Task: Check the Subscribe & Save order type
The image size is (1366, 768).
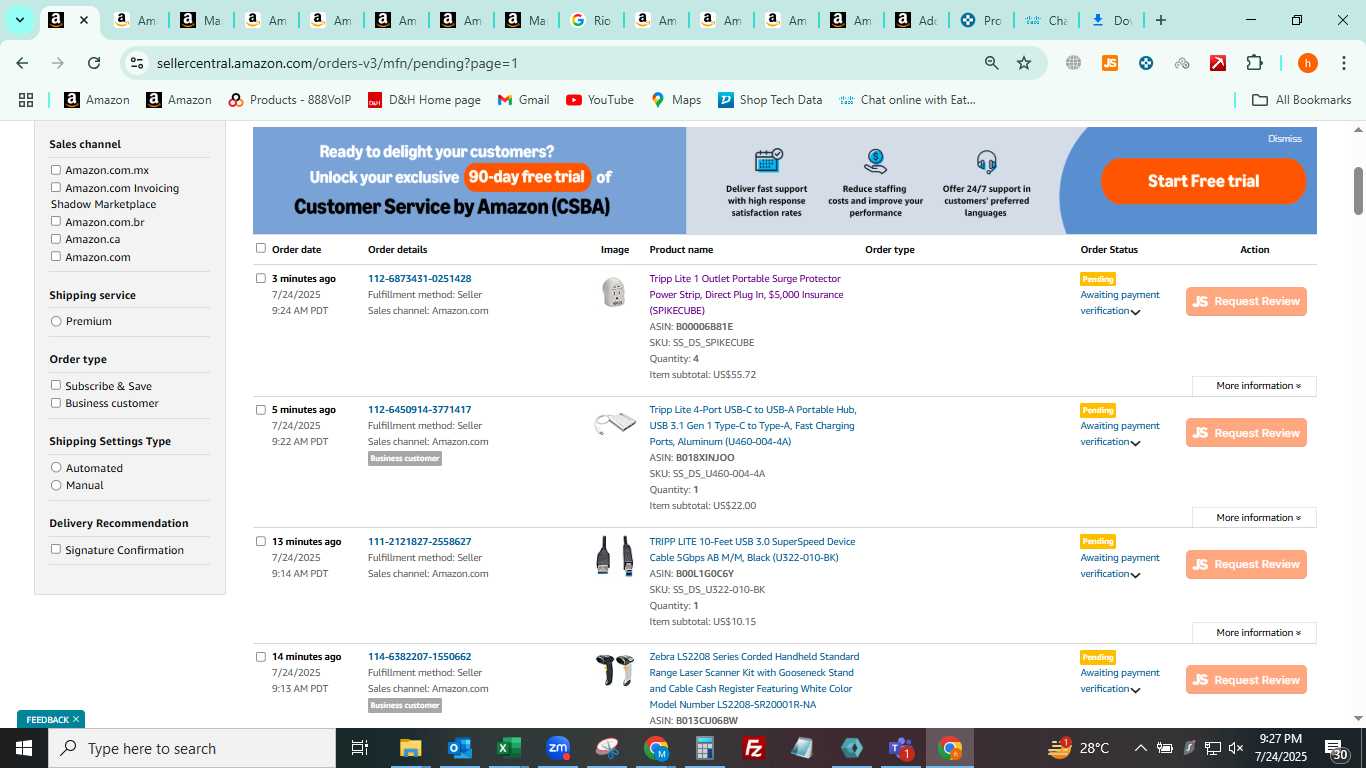Action: (56, 385)
